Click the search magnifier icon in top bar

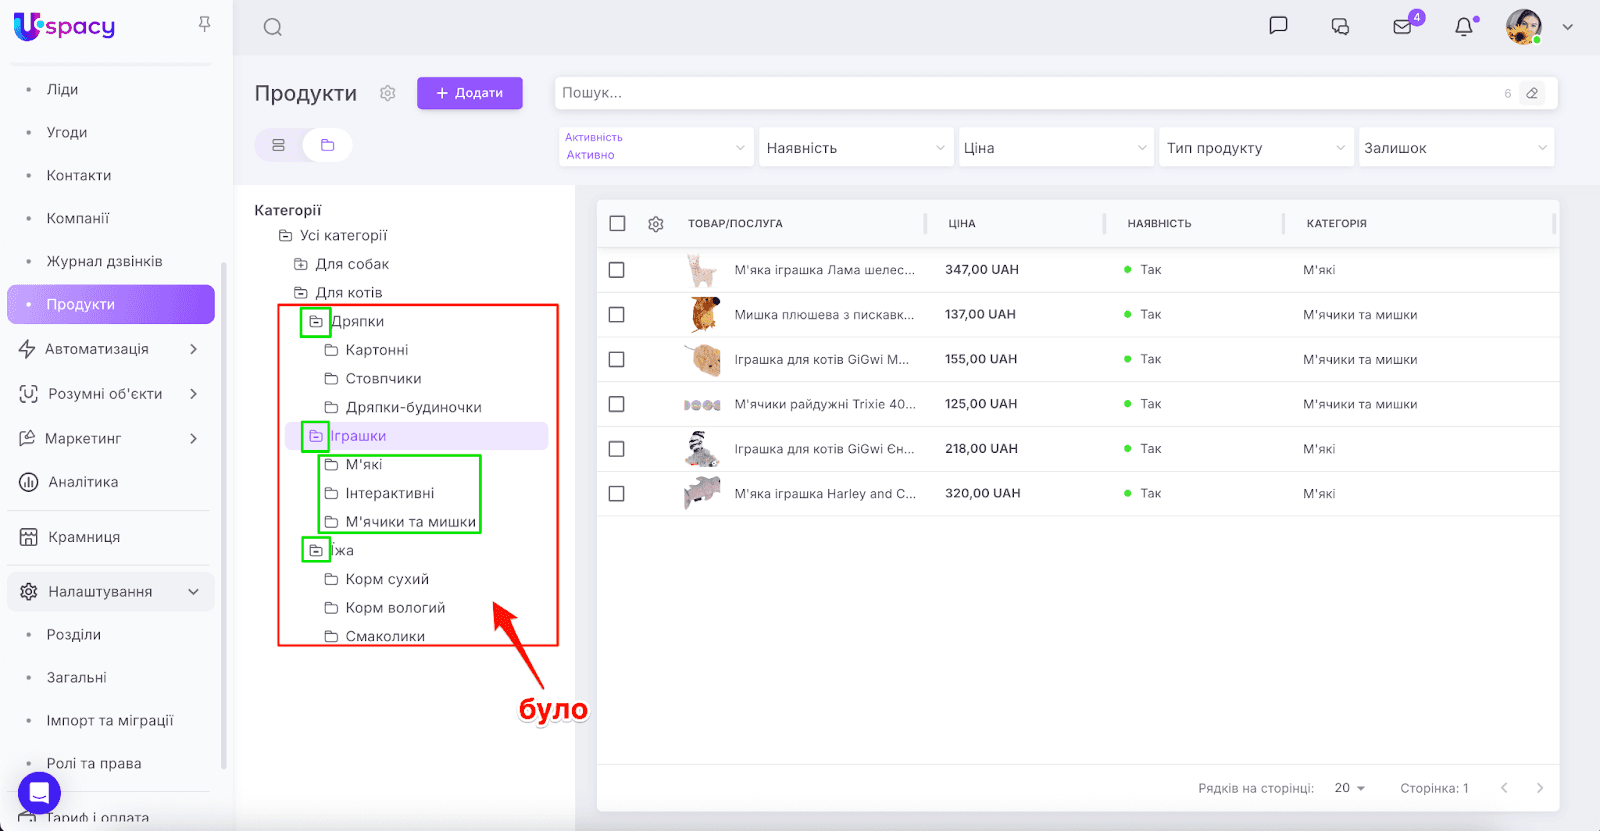272,27
